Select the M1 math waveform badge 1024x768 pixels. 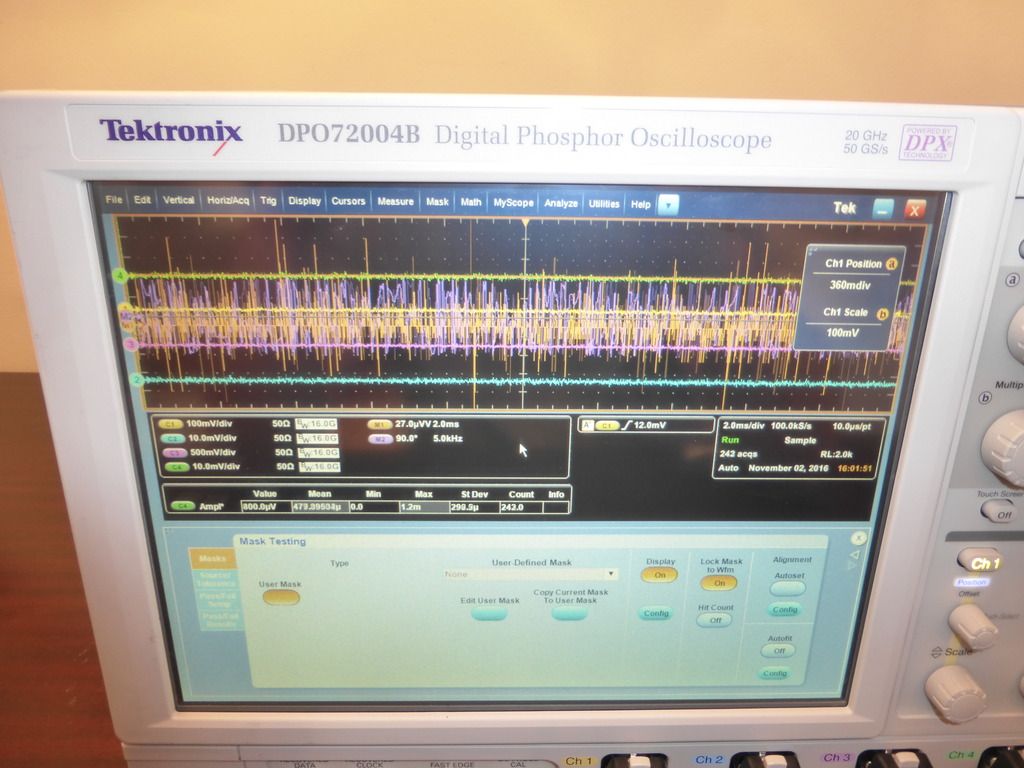[x=379, y=424]
